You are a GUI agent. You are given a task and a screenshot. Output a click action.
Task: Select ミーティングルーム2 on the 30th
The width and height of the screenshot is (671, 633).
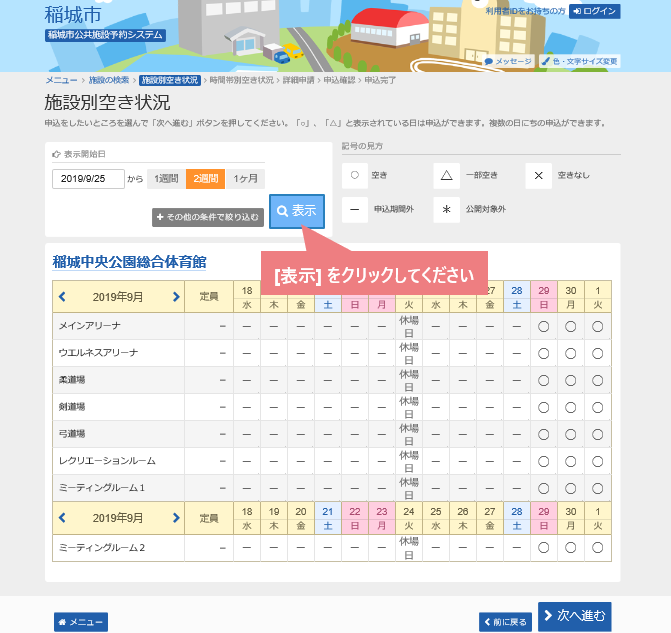[570, 547]
